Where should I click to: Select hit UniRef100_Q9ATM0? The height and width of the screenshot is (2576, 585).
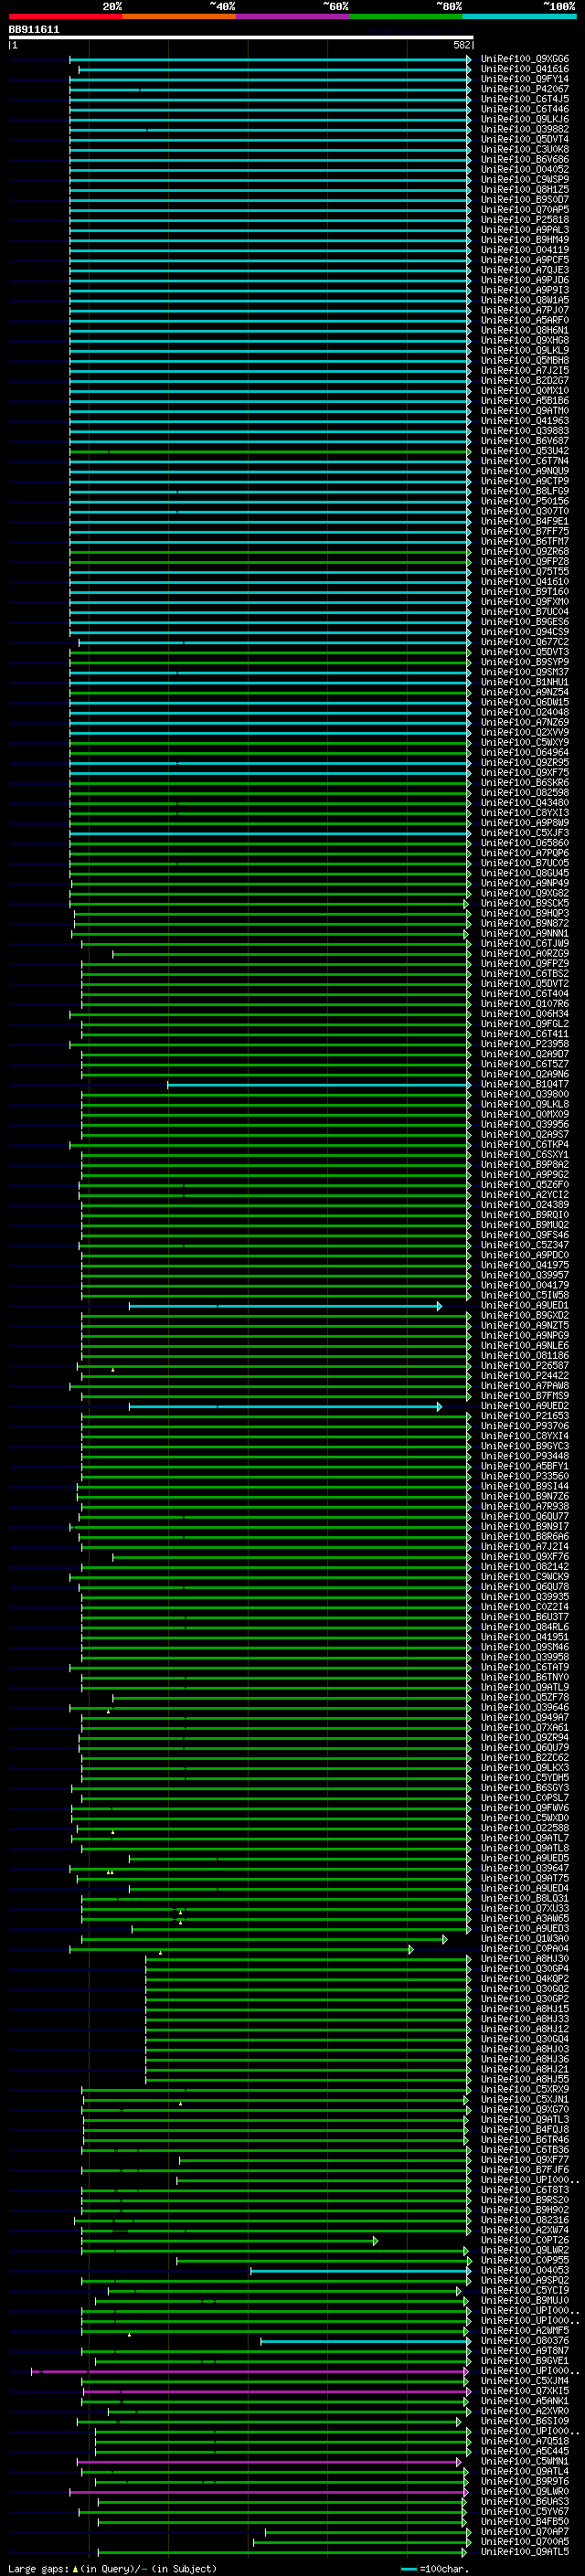[524, 410]
